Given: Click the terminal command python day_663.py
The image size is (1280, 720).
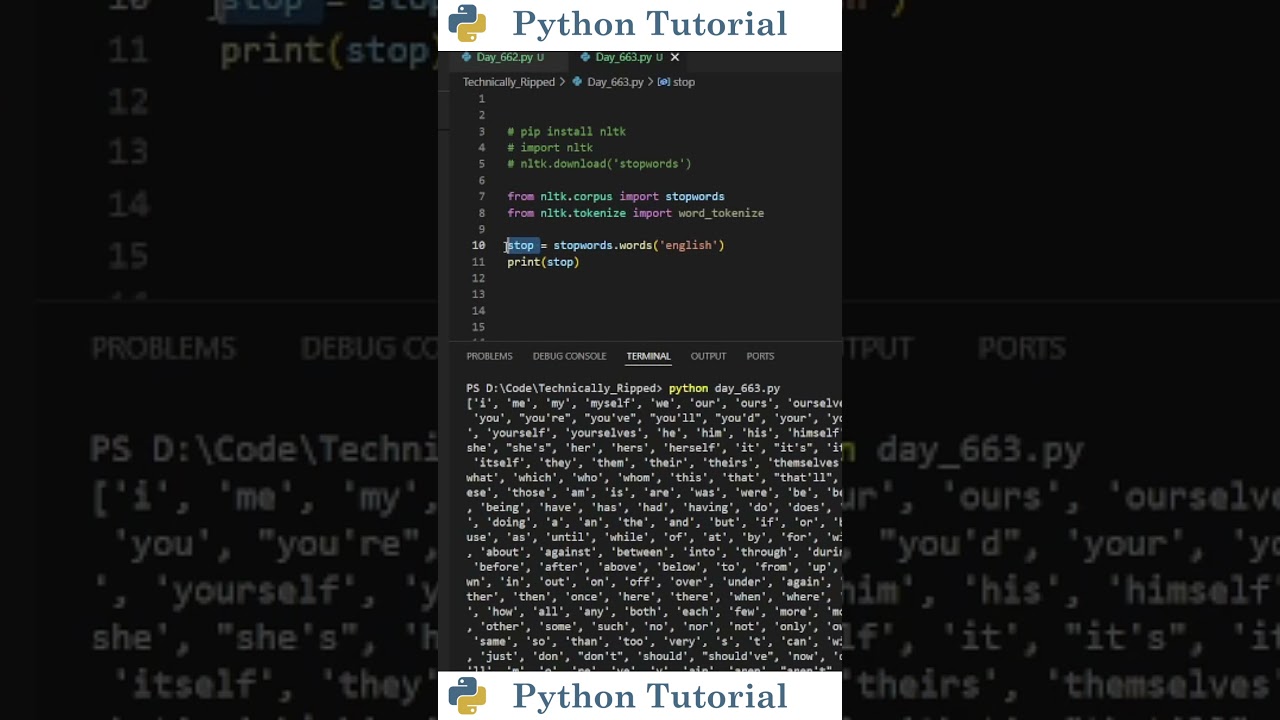Looking at the screenshot, I should point(724,388).
